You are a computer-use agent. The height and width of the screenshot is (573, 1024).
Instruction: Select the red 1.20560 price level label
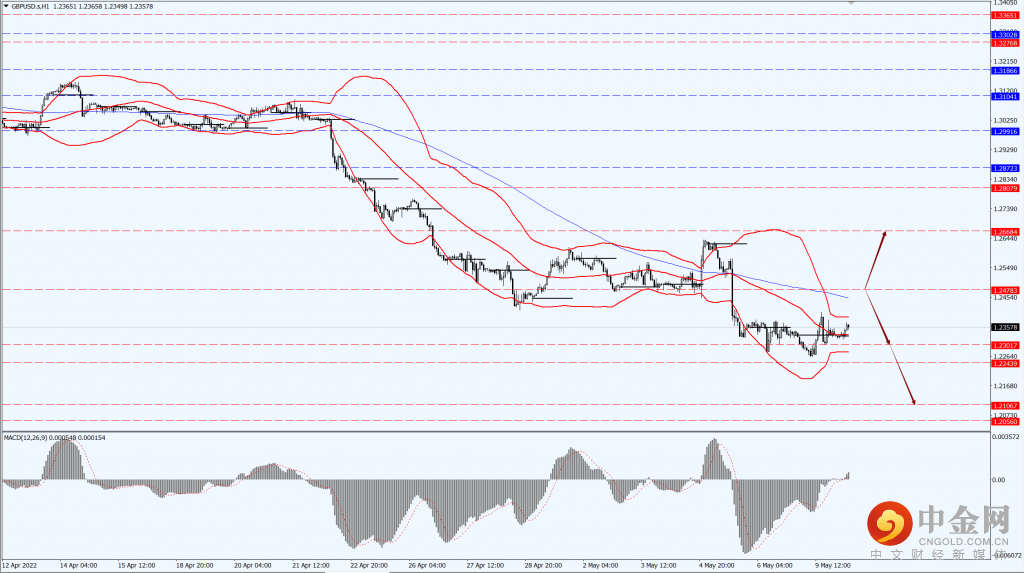pyautogui.click(x=1004, y=422)
